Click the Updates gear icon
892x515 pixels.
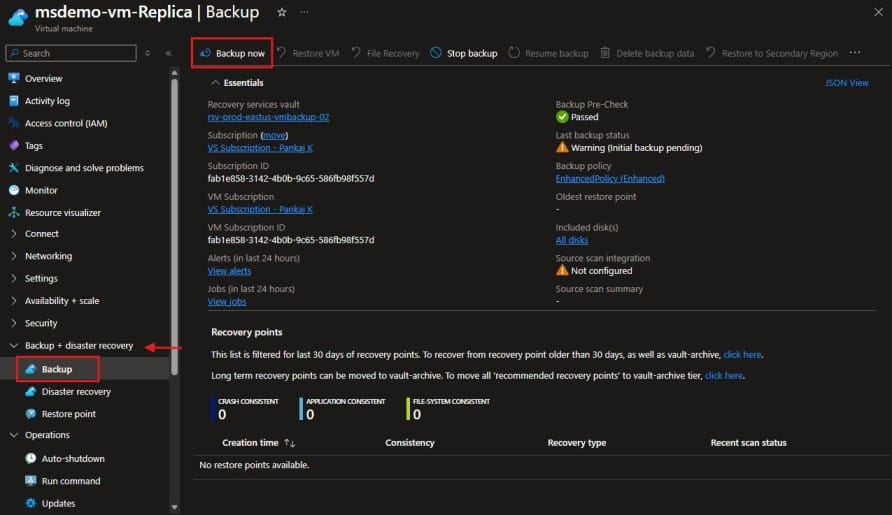(x=31, y=503)
